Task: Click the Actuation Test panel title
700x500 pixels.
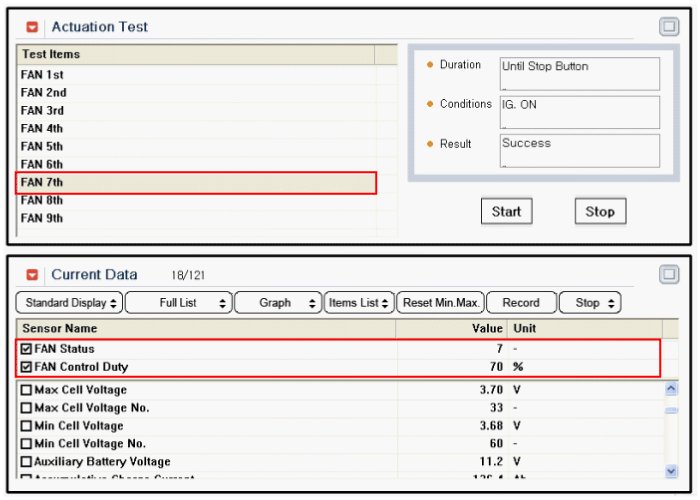Action: [x=100, y=27]
